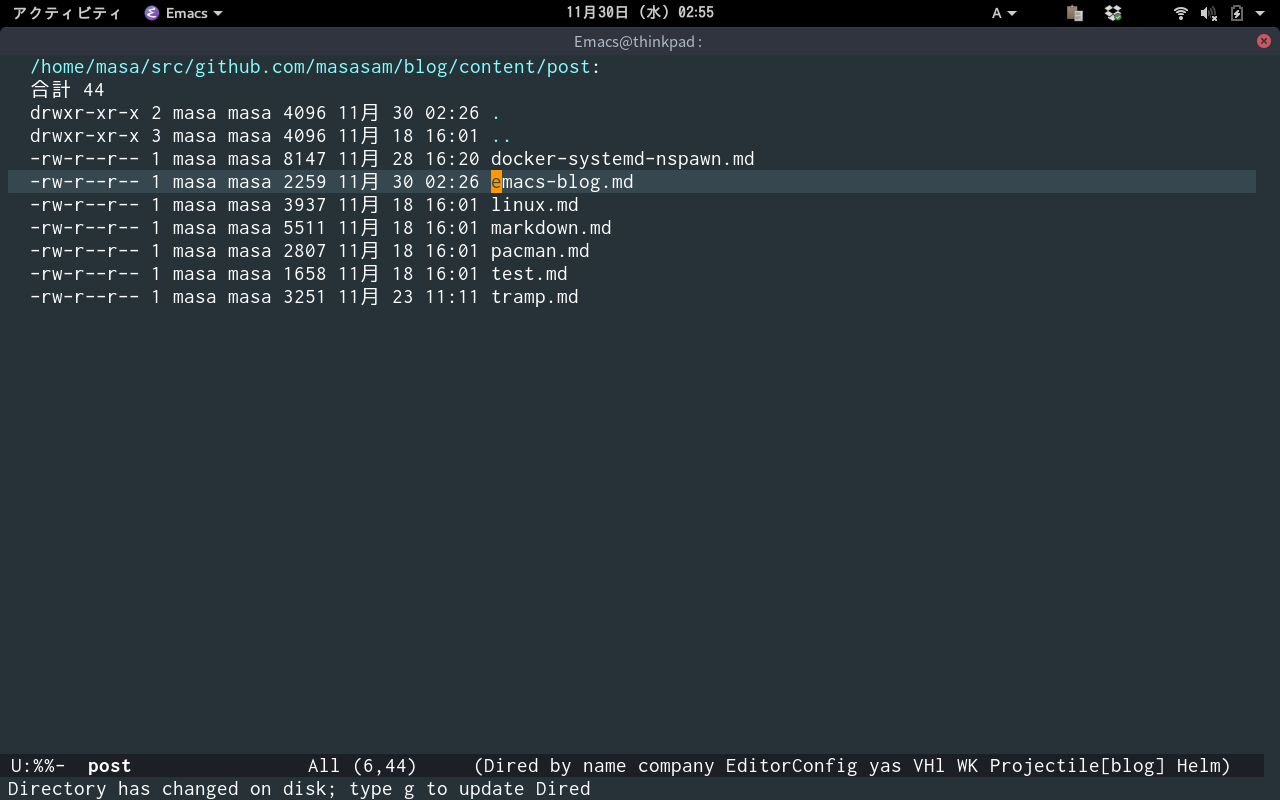Click the 'U:%%-' status in mode line
Image resolution: width=1280 pixels, height=800 pixels.
click(38, 766)
